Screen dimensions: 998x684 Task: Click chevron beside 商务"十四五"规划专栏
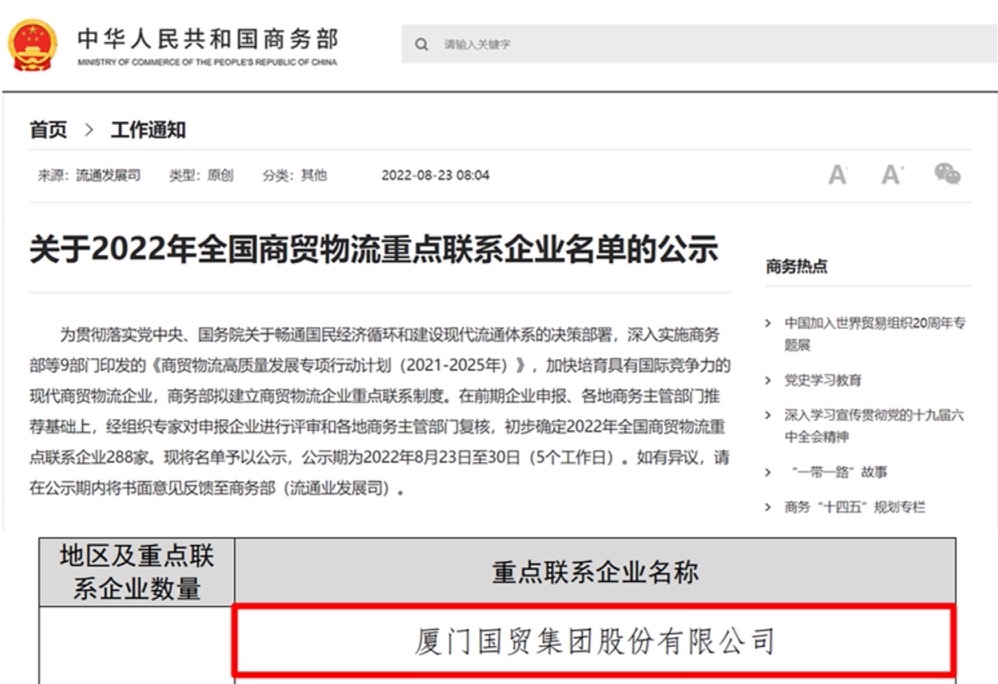coord(768,508)
